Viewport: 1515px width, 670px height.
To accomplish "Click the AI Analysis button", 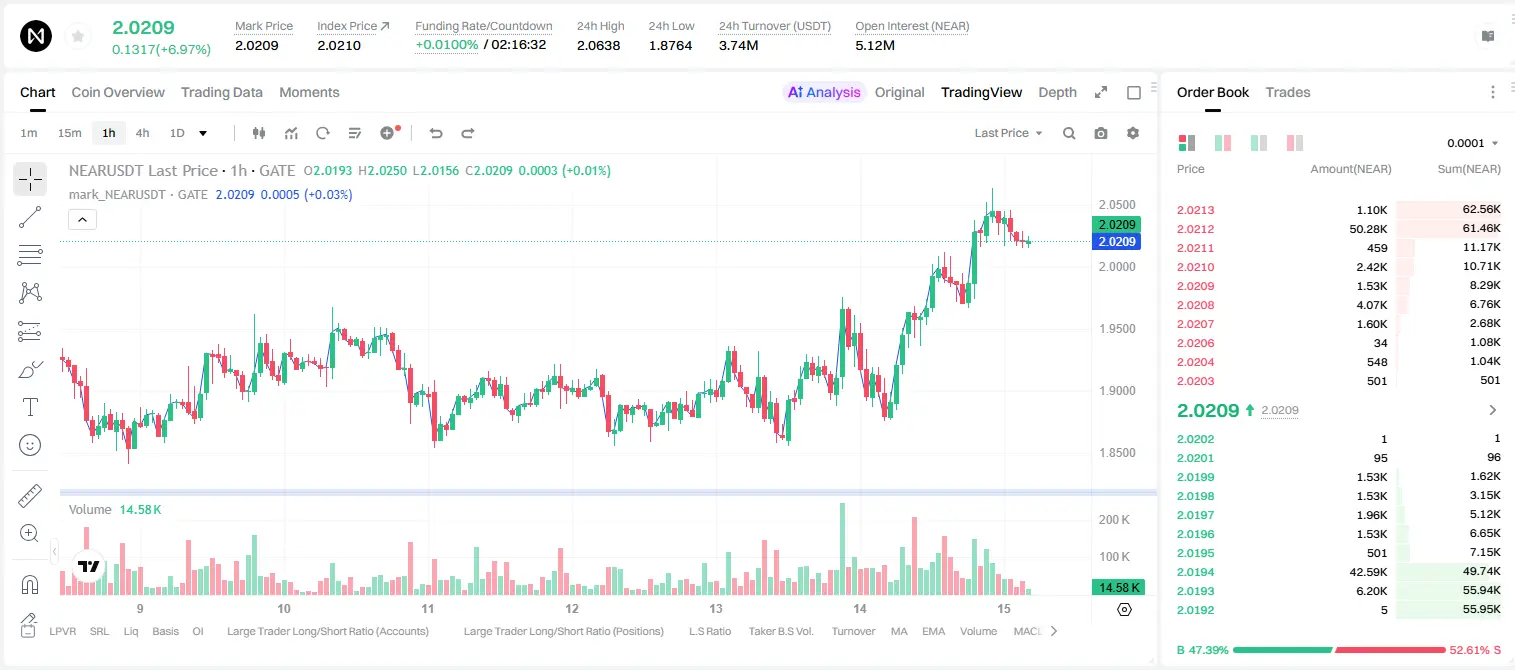I will coord(824,92).
